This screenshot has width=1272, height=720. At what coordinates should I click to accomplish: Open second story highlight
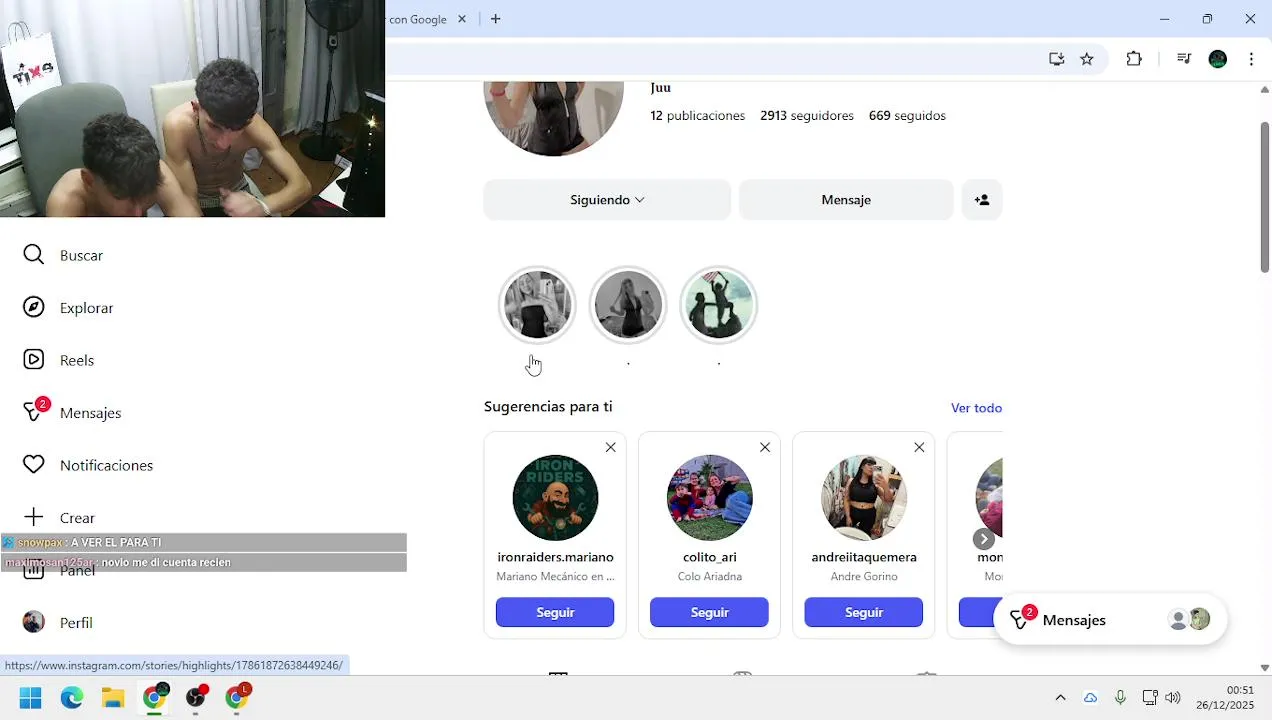(x=628, y=305)
